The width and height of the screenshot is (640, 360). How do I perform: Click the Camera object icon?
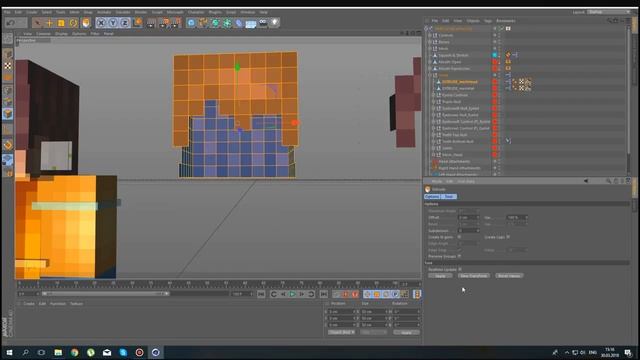tap(263, 23)
